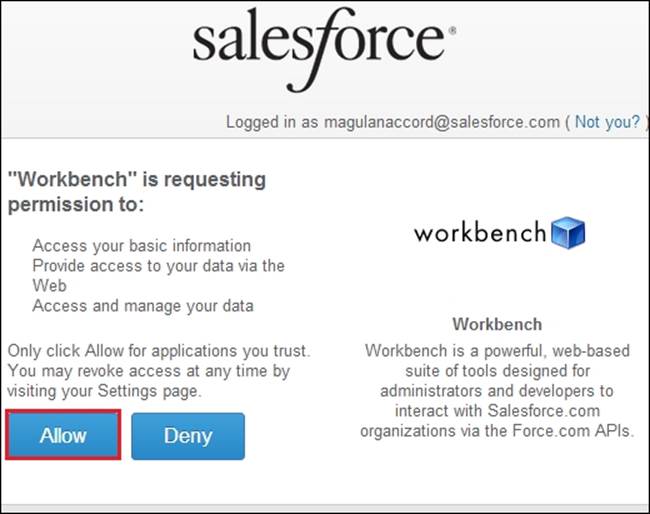Image resolution: width=650 pixels, height=514 pixels.
Task: Select the bold Workbench title above the description
Action: tap(497, 325)
